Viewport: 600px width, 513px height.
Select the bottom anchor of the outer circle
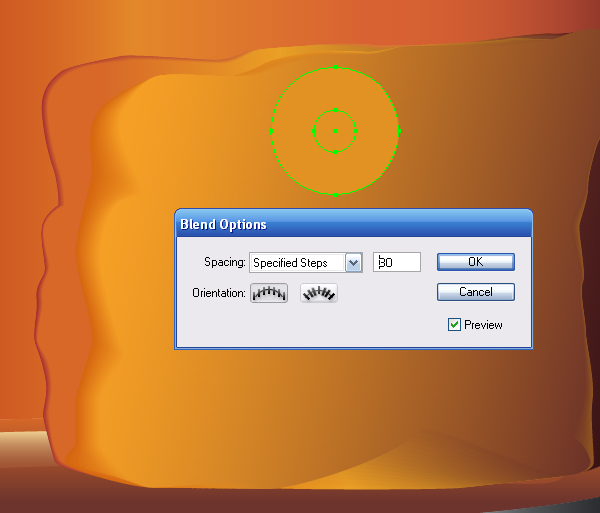(x=335, y=195)
